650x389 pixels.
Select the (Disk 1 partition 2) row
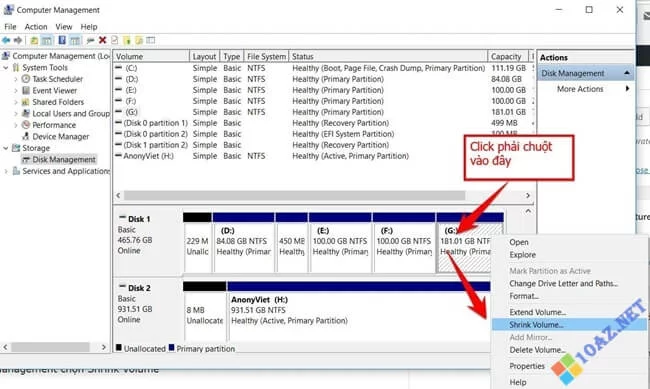[323, 145]
